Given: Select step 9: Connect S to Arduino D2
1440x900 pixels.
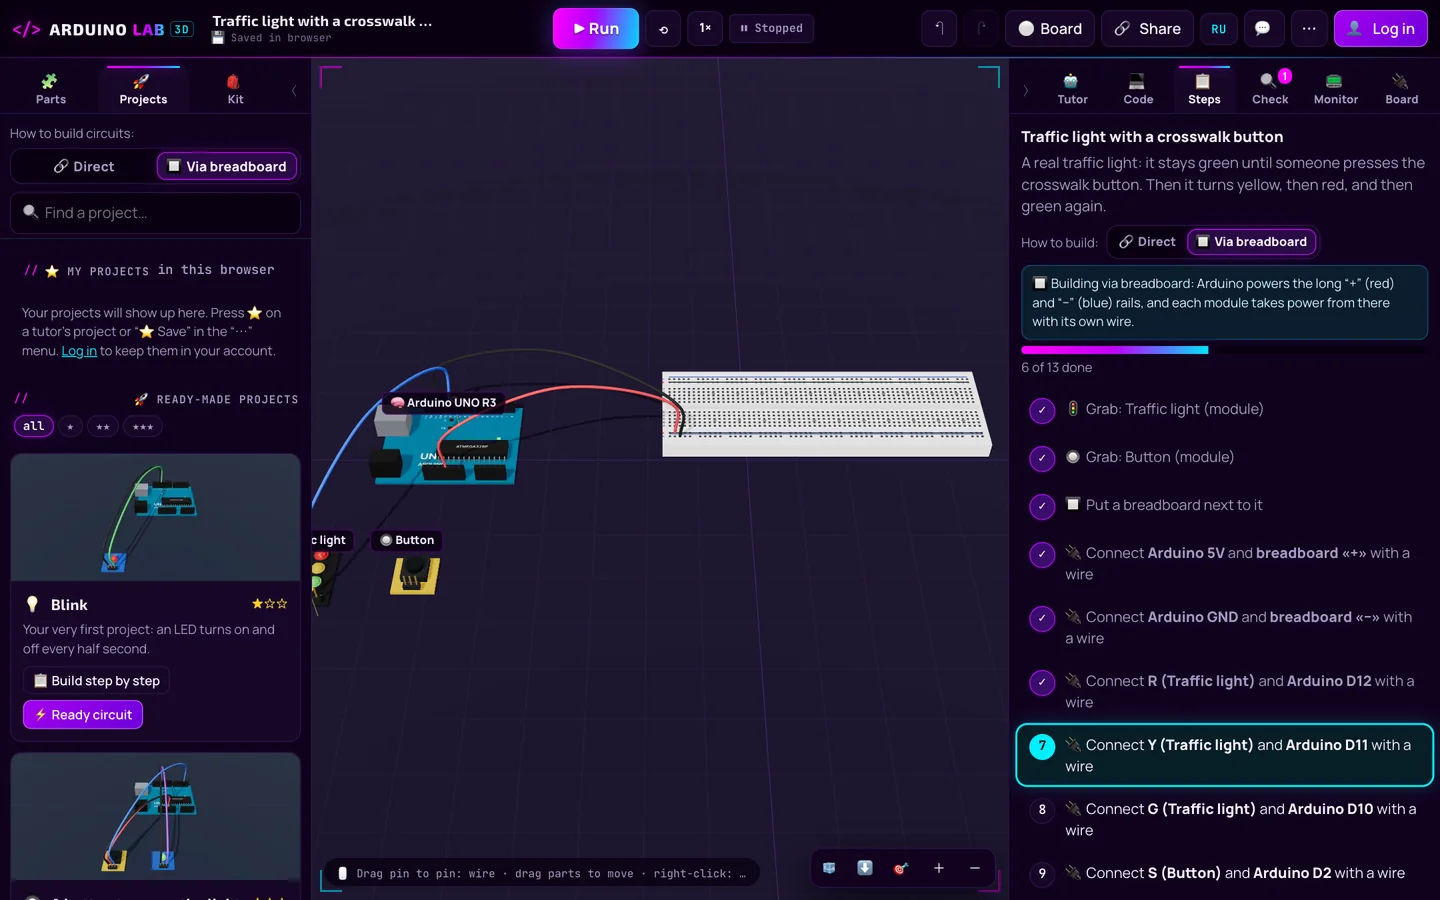Looking at the screenshot, I should pos(1224,873).
